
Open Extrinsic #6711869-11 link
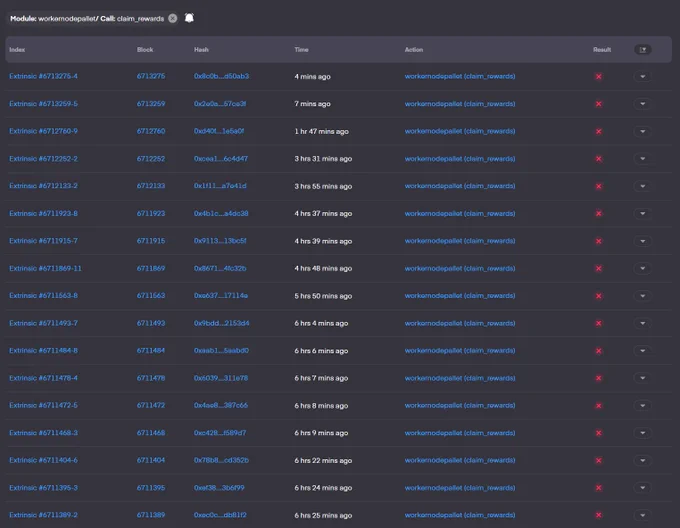point(45,268)
